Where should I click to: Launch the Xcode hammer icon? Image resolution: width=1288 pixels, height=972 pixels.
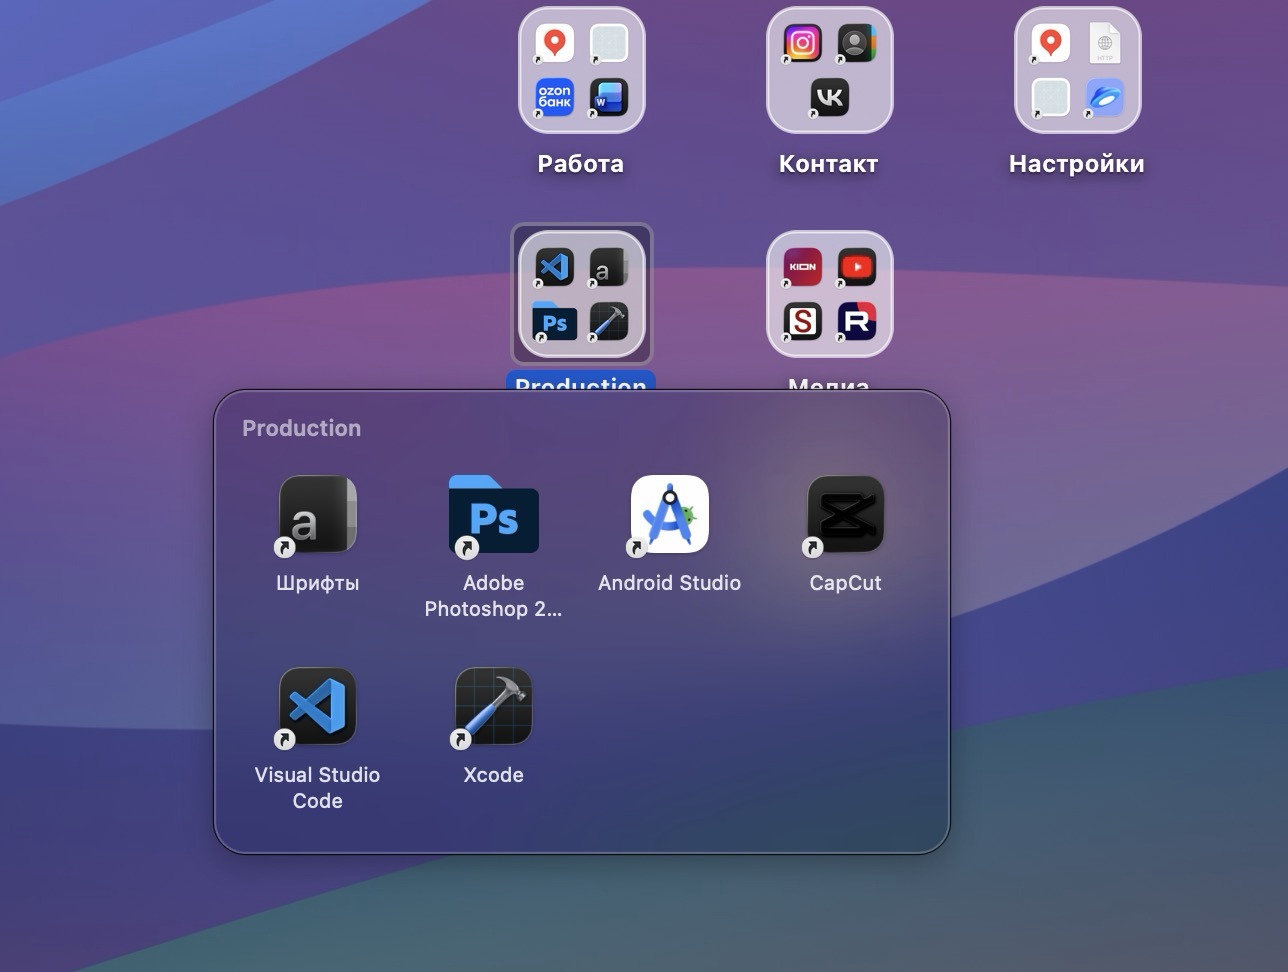click(x=493, y=707)
